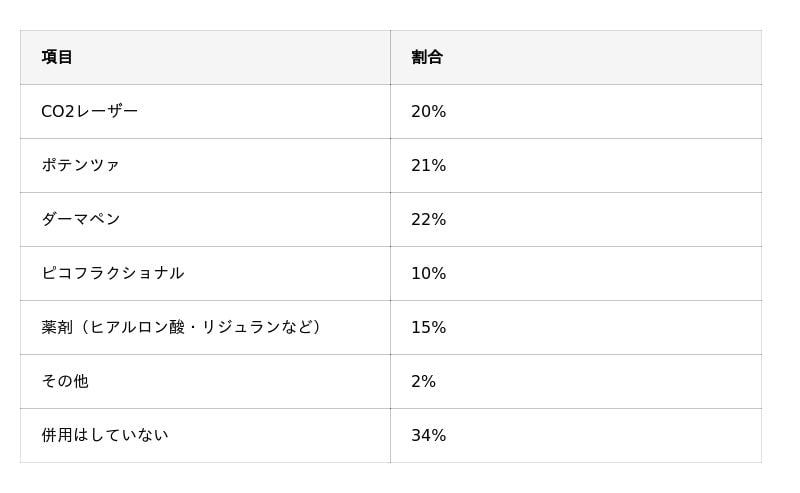The image size is (800, 493).
Task: Click the 20% value cell
Action: (428, 111)
